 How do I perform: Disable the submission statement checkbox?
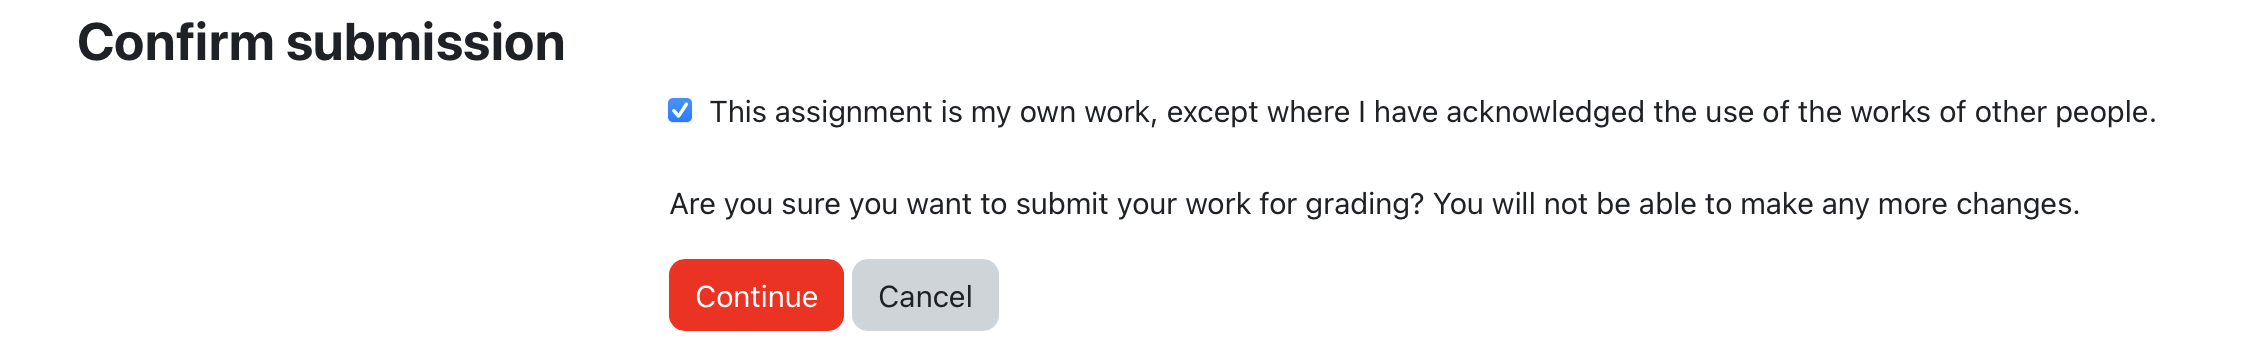(x=680, y=110)
